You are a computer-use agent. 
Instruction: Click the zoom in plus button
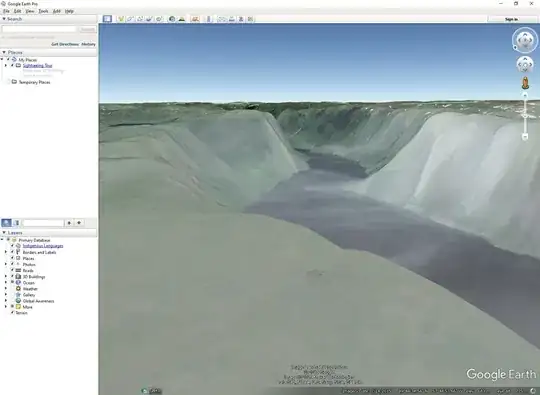pos(525,95)
